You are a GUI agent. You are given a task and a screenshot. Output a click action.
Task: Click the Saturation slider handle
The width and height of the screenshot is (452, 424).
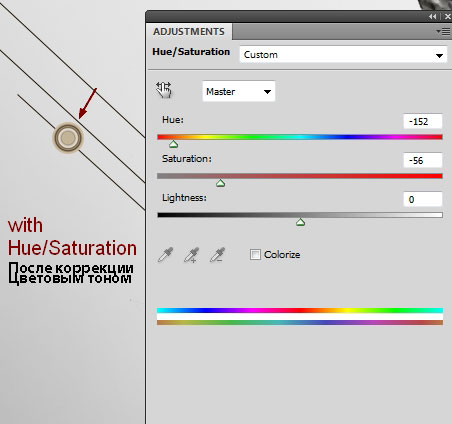point(220,183)
